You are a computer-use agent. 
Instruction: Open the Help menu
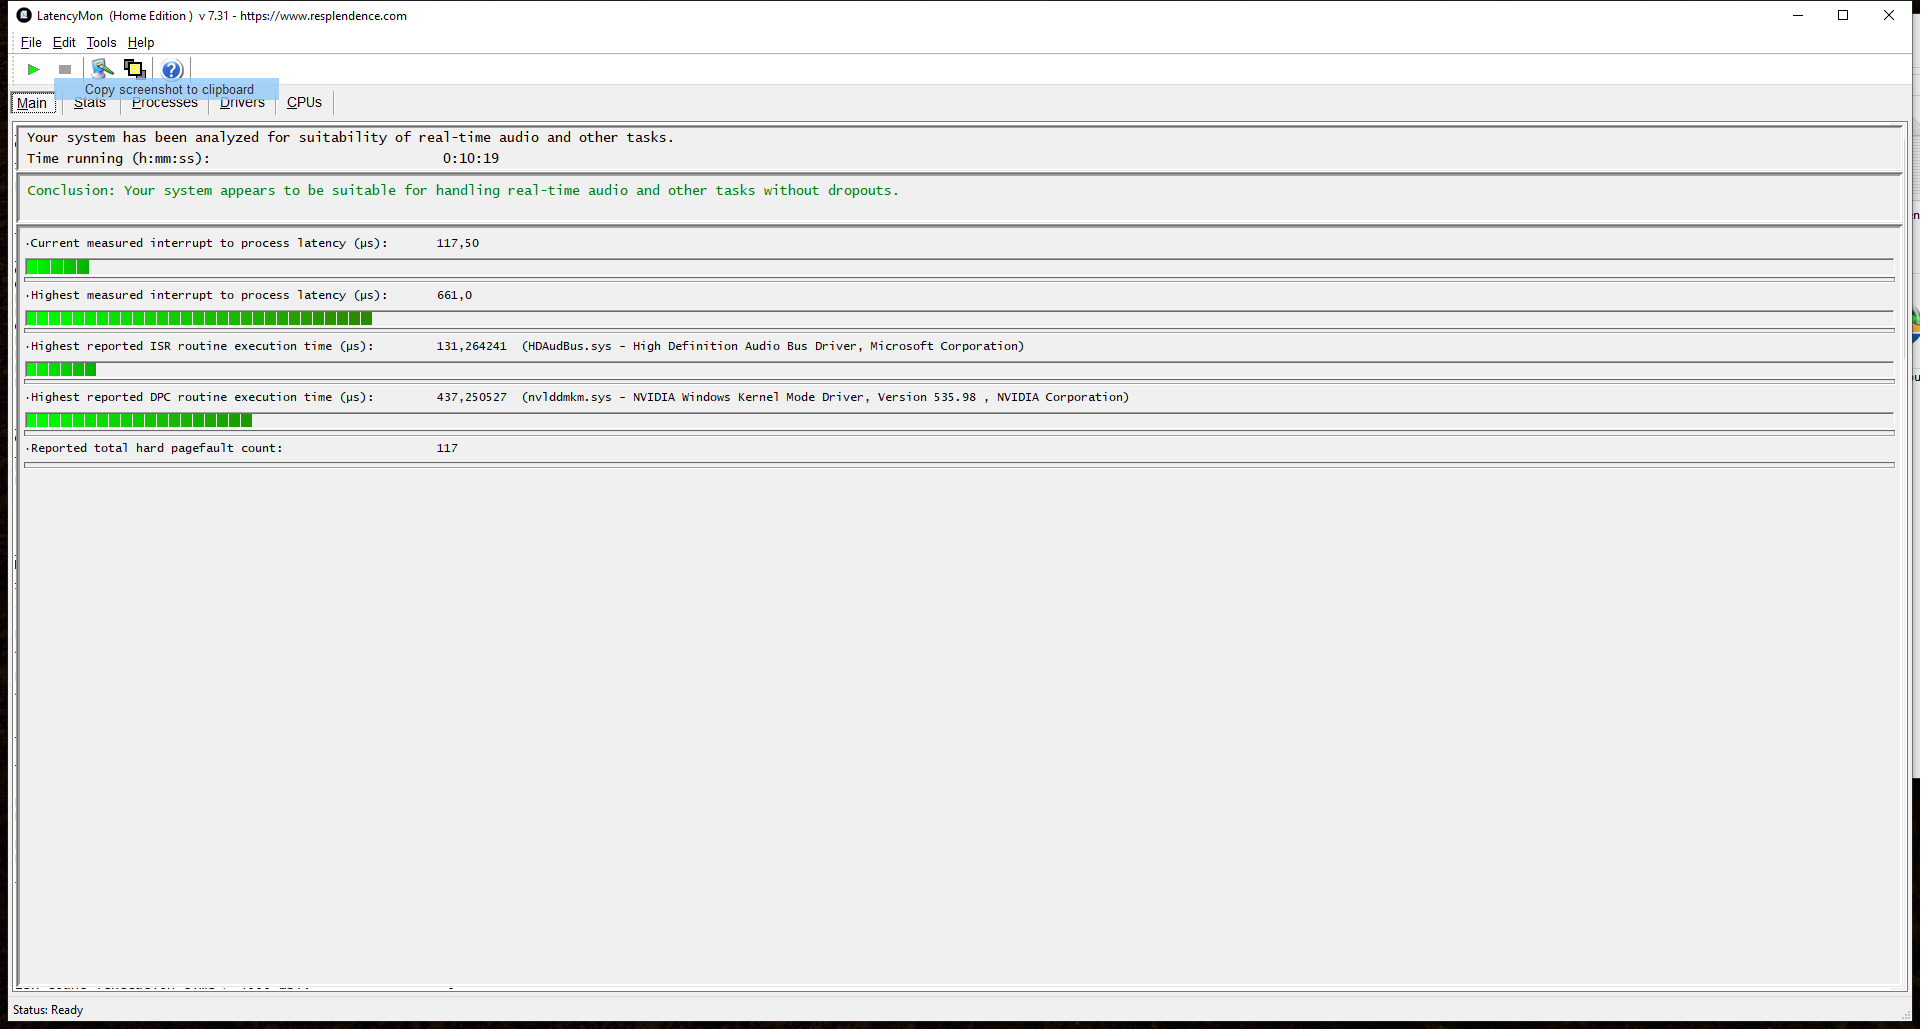click(x=141, y=42)
